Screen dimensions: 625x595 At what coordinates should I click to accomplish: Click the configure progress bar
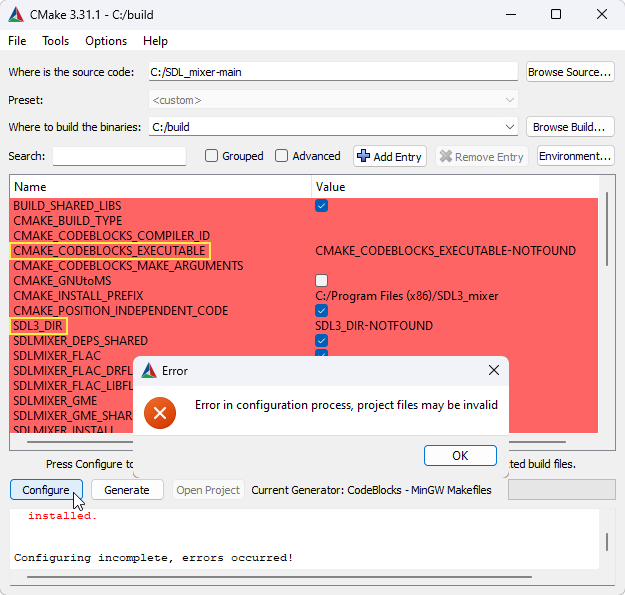[x=562, y=490]
